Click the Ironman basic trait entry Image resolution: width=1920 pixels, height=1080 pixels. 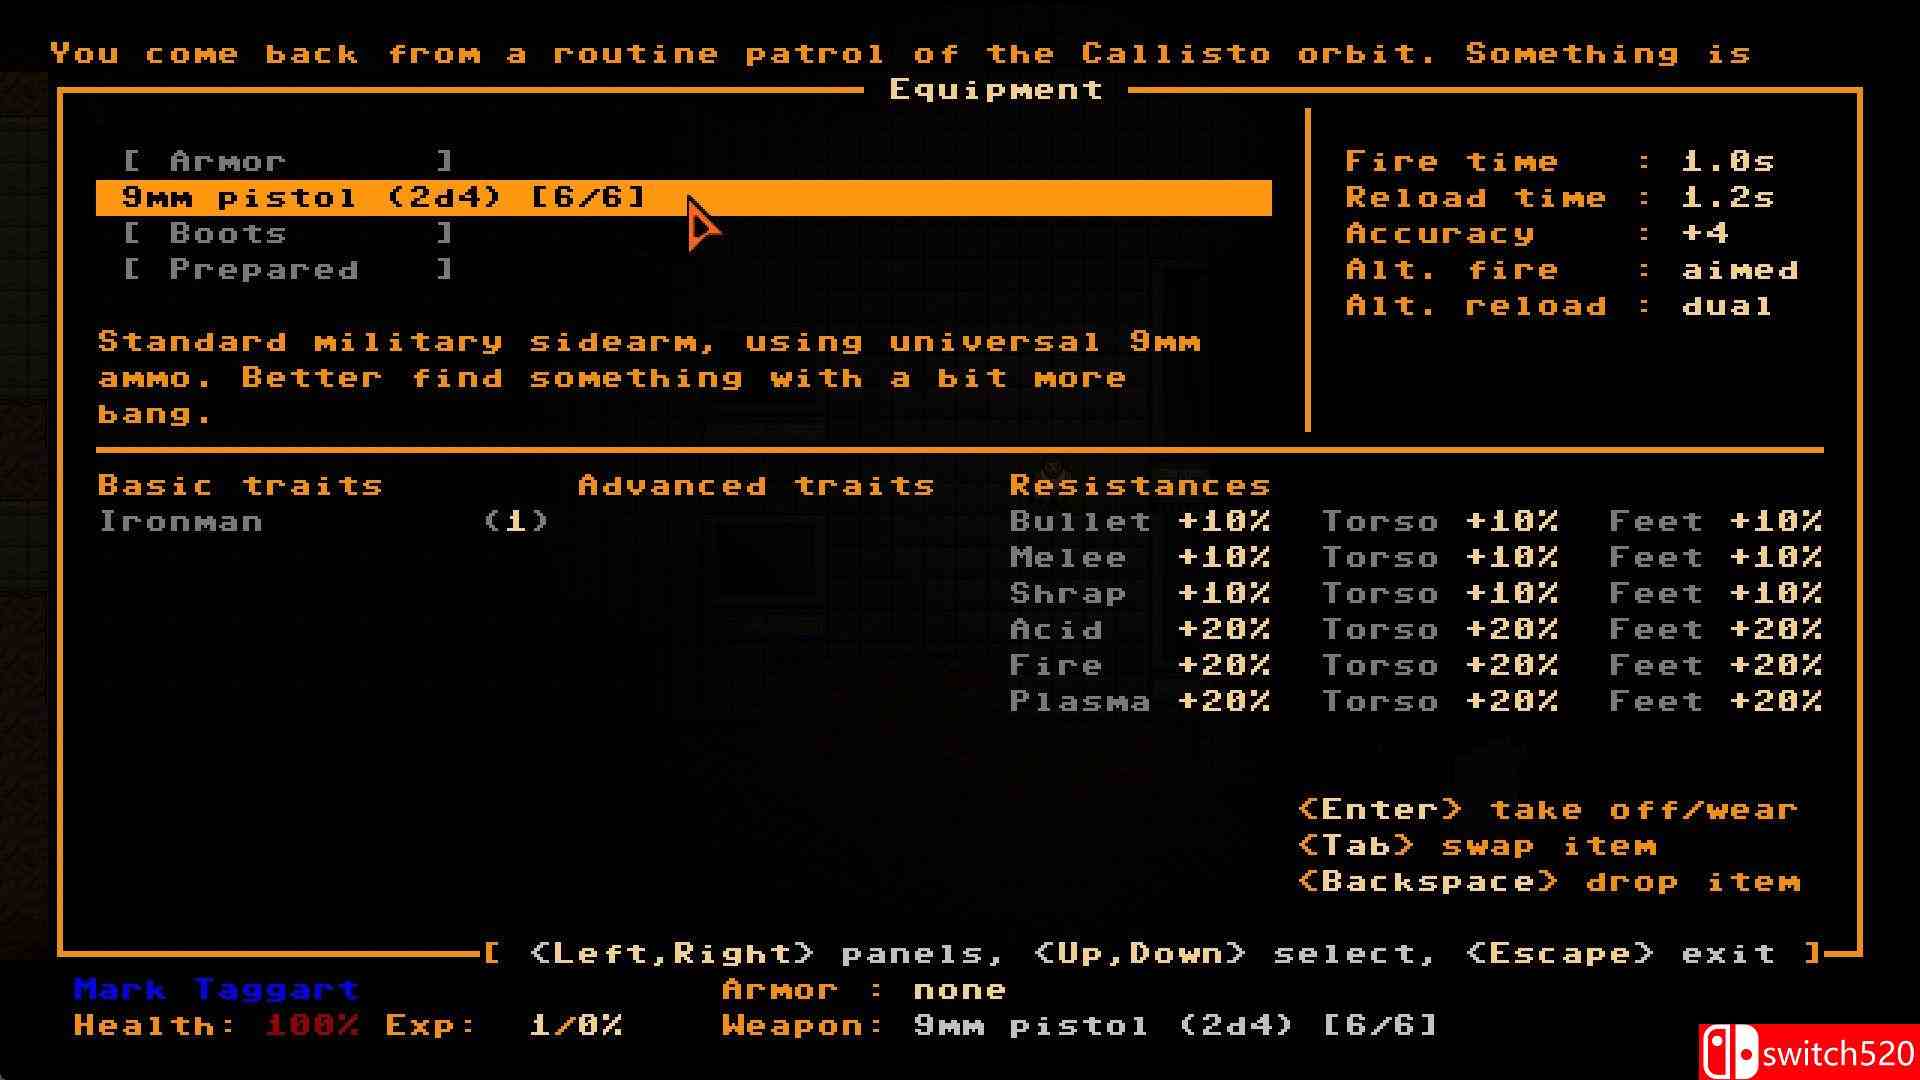pyautogui.click(x=181, y=521)
